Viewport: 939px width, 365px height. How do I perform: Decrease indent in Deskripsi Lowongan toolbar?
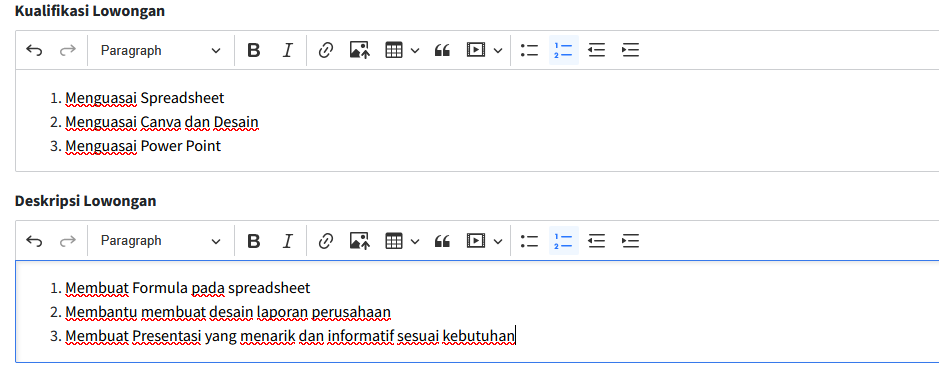596,240
